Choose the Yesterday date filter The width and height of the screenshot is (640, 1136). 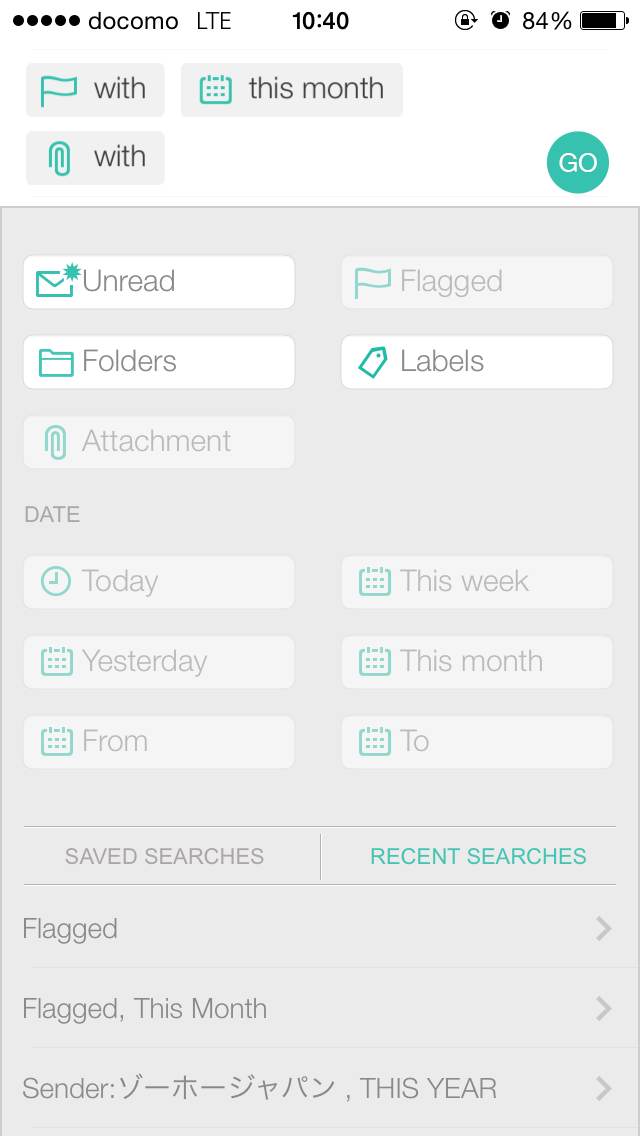[159, 662]
